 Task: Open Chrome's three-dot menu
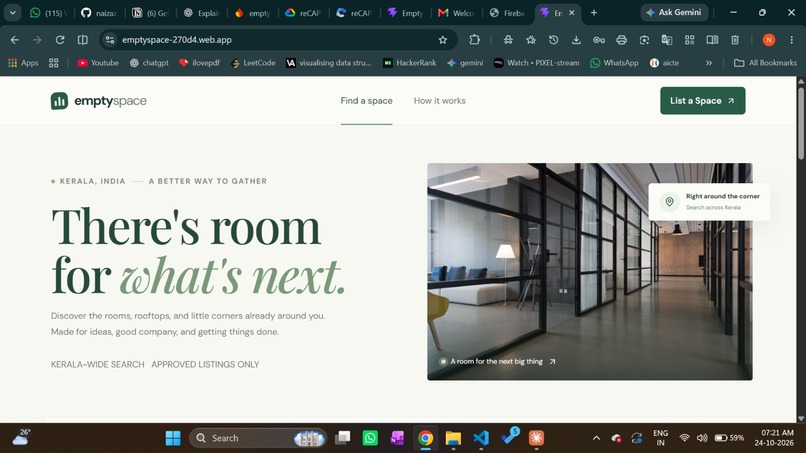[792, 40]
